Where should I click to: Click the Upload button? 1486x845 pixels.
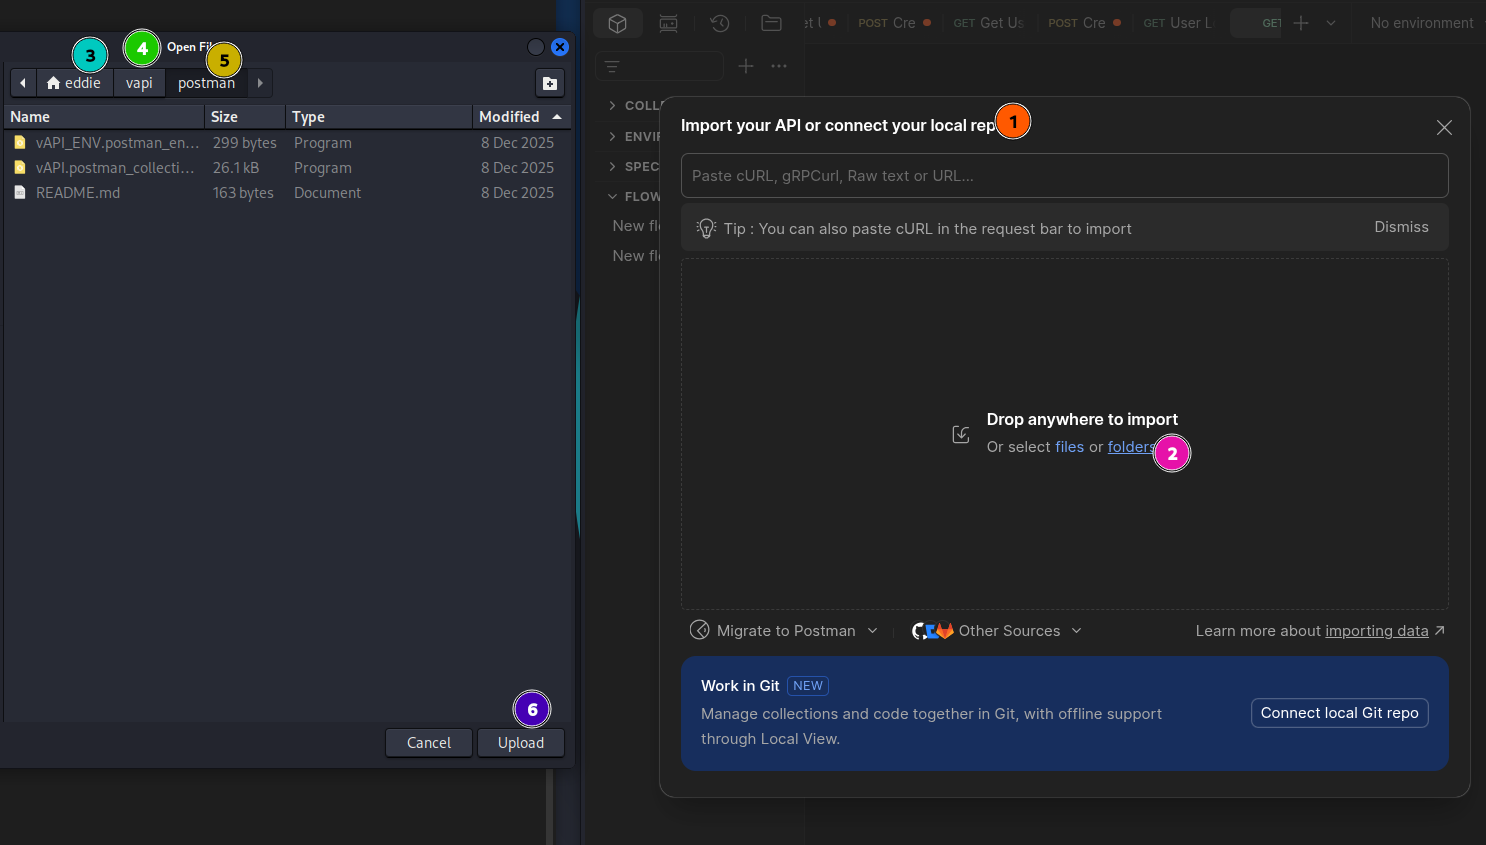click(521, 743)
